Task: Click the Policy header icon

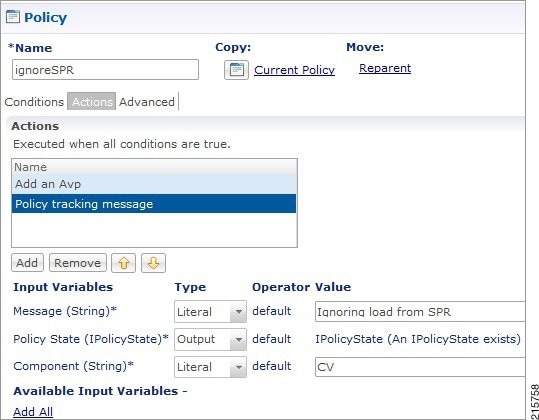Action: point(13,16)
